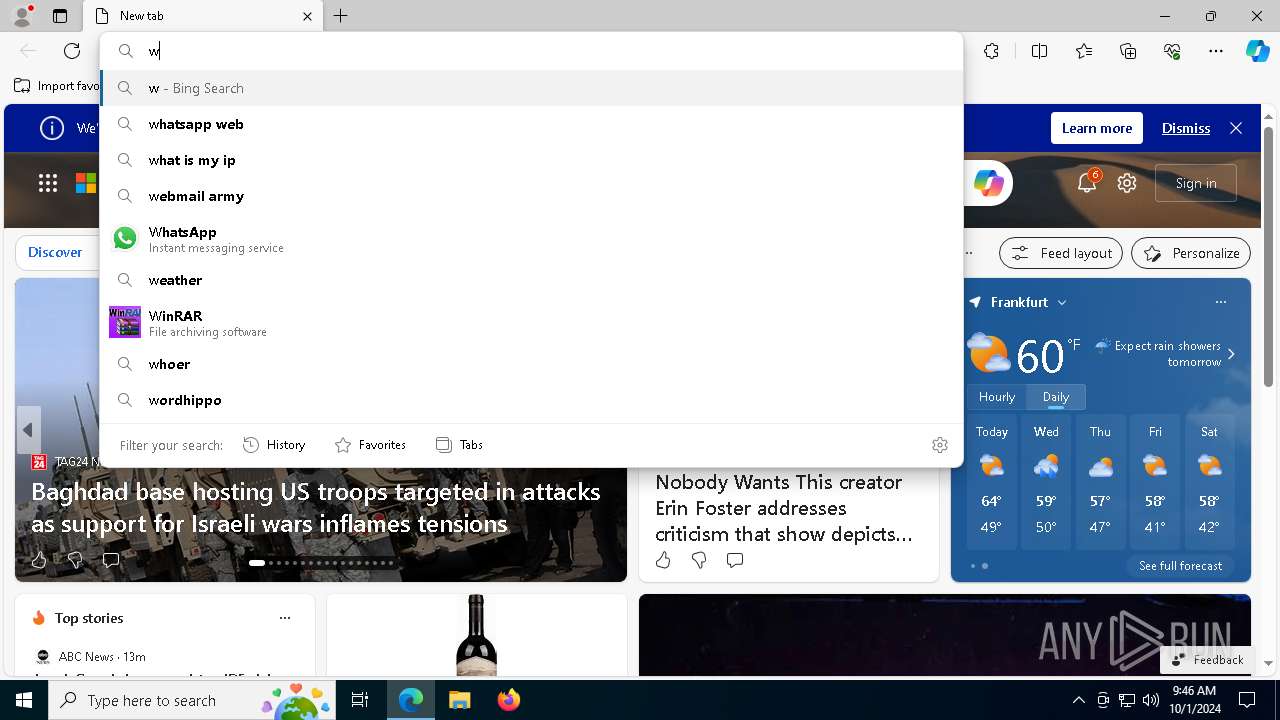Select Wed forecast column

click(x=1046, y=484)
